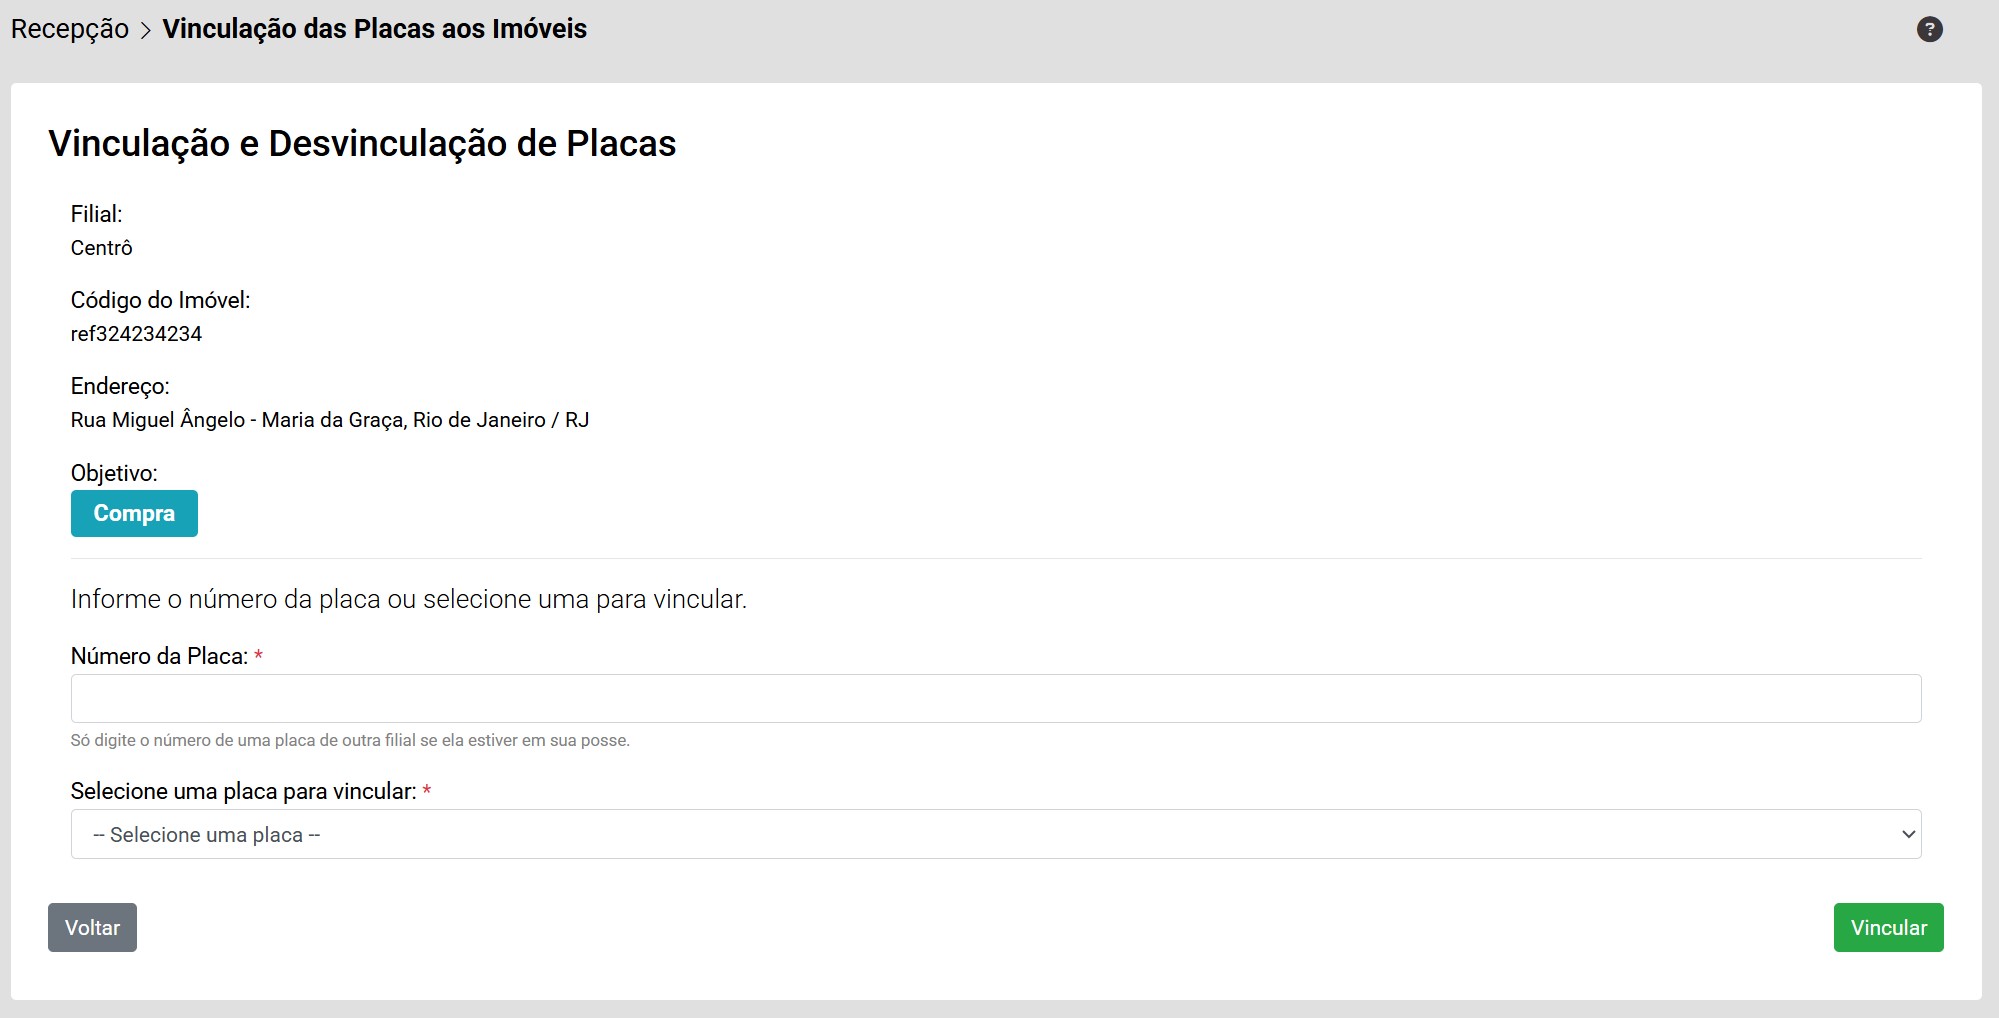This screenshot has width=1999, height=1018.
Task: Click the Código do Imóvel label
Action: click(160, 300)
